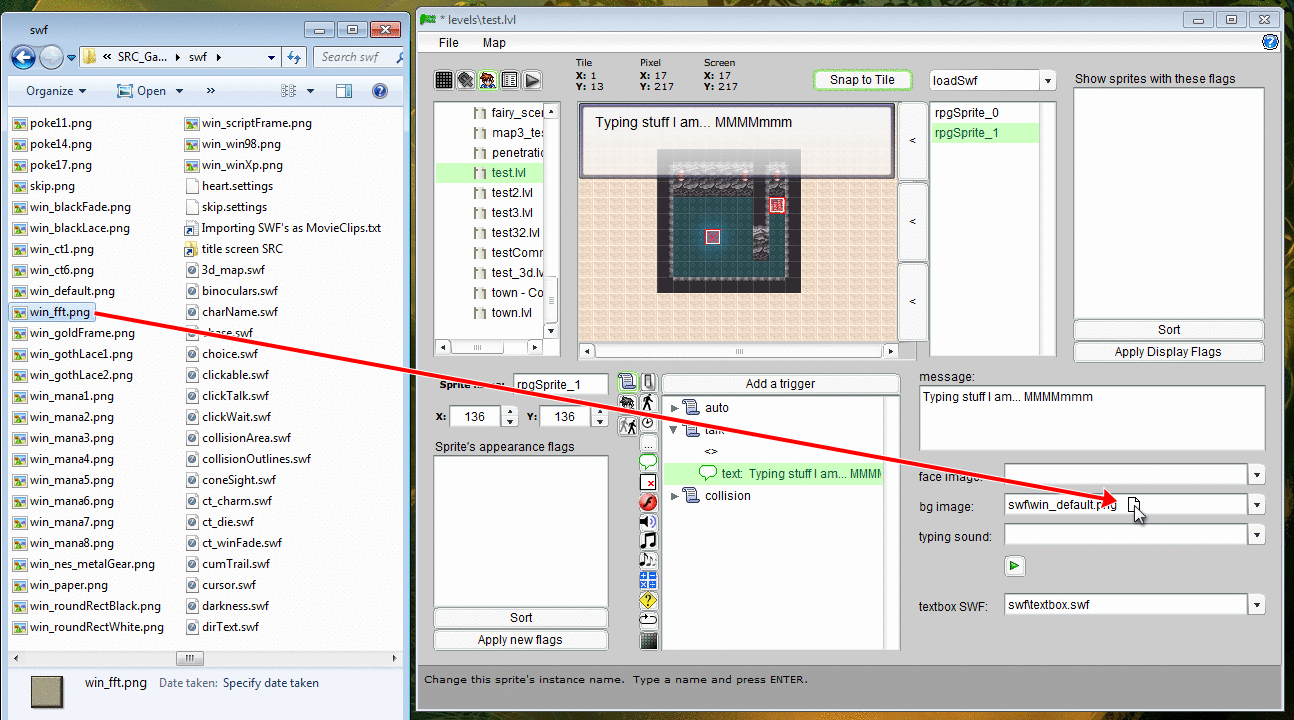Select the tile grid editing mode icon
The width and height of the screenshot is (1294, 720).
pos(445,80)
